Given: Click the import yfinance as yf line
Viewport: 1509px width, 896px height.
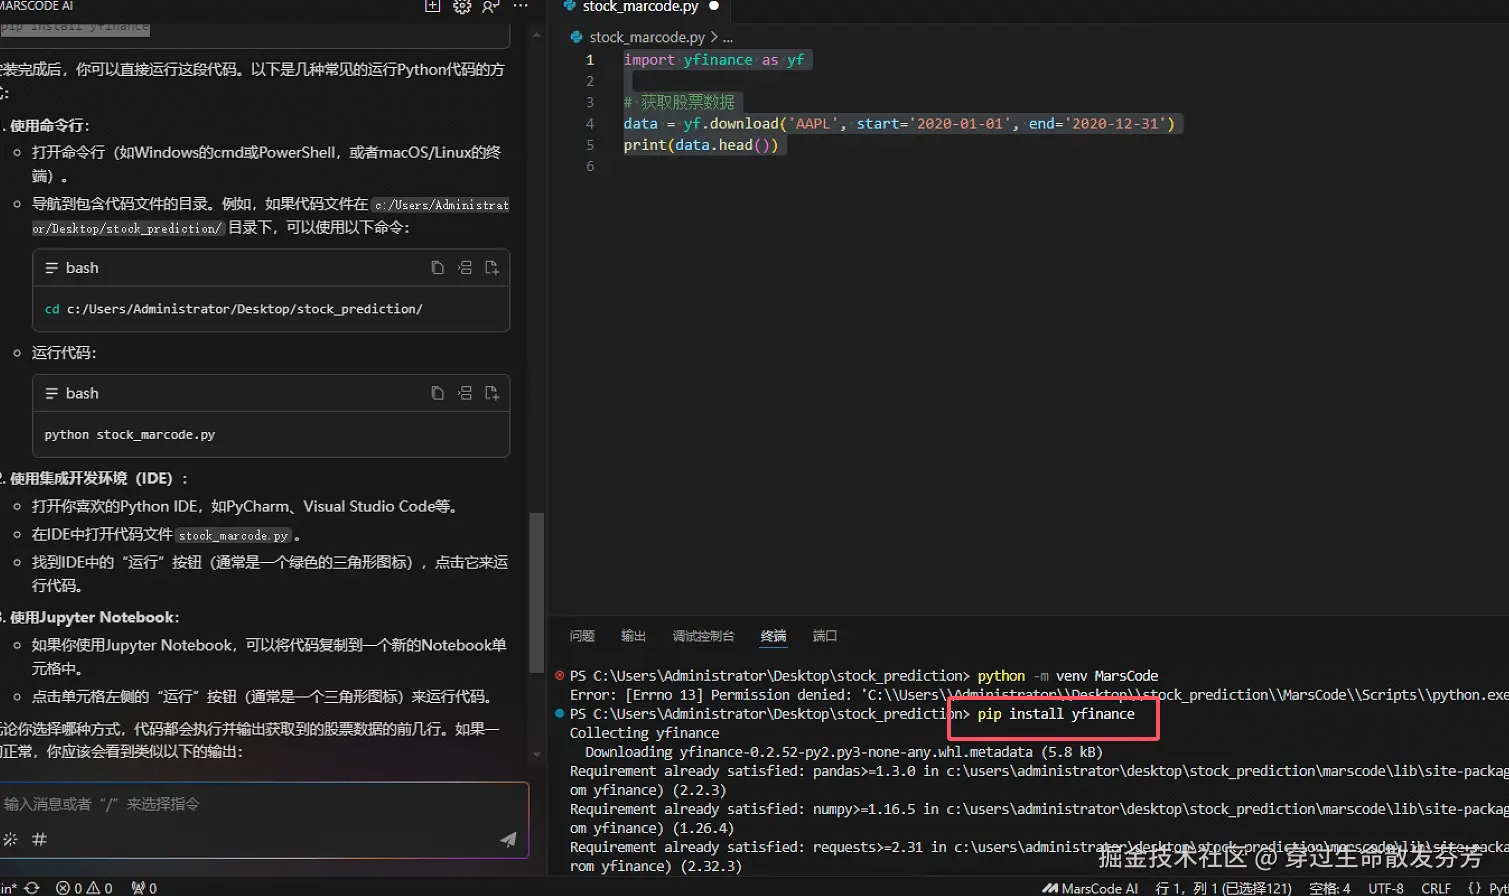Looking at the screenshot, I should tap(714, 60).
